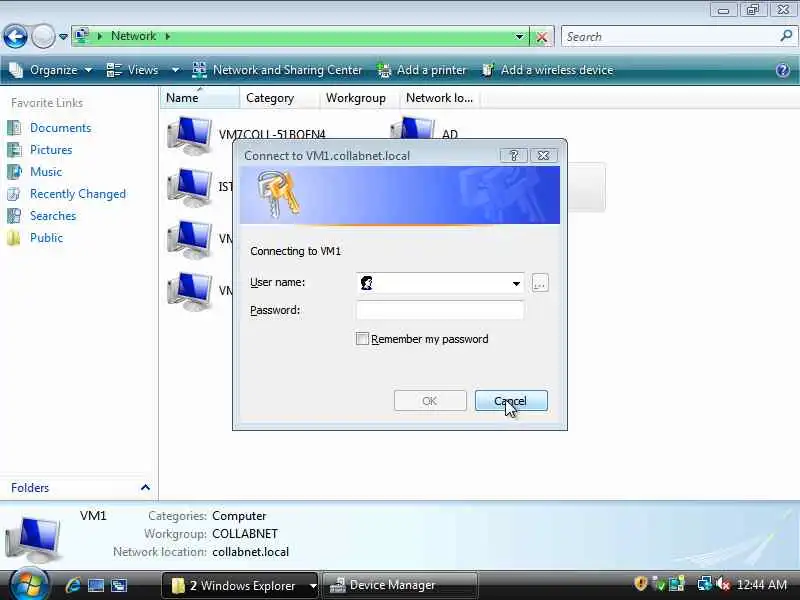Click inside the Search box
The width and height of the screenshot is (800, 600).
click(x=670, y=37)
